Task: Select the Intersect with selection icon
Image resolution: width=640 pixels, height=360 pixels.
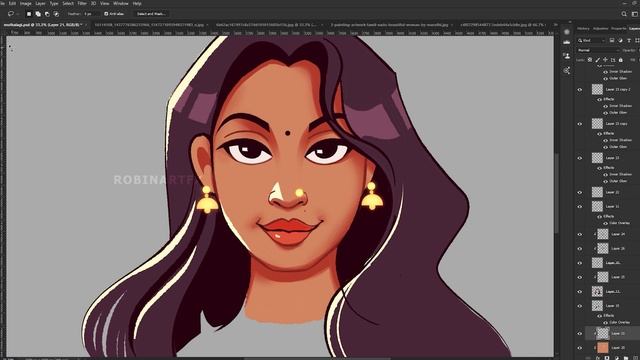Action: tap(56, 14)
